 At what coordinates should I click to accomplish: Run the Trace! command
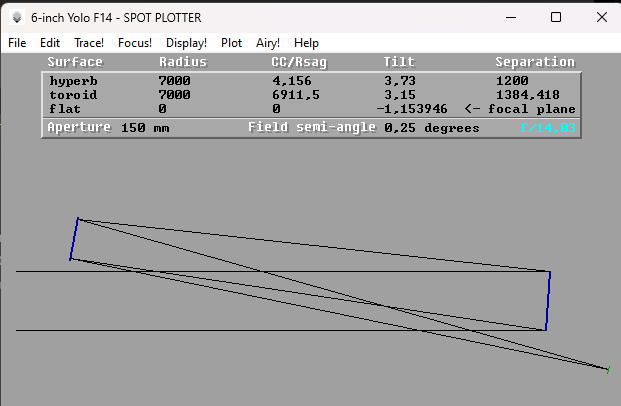(89, 43)
